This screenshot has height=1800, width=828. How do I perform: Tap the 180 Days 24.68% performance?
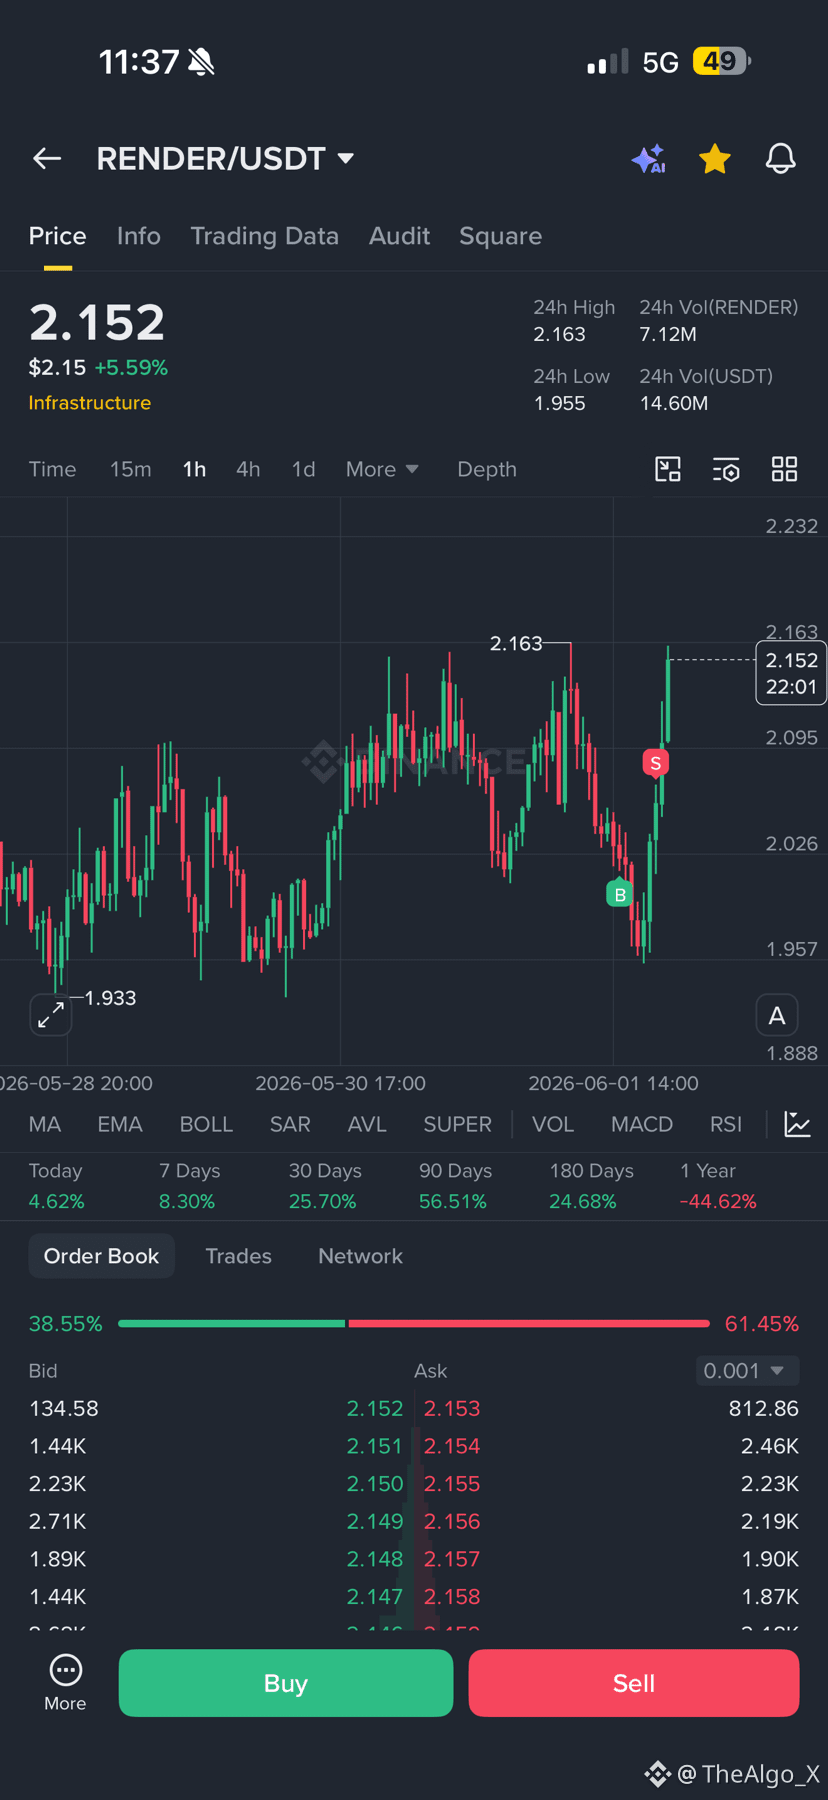click(591, 1186)
